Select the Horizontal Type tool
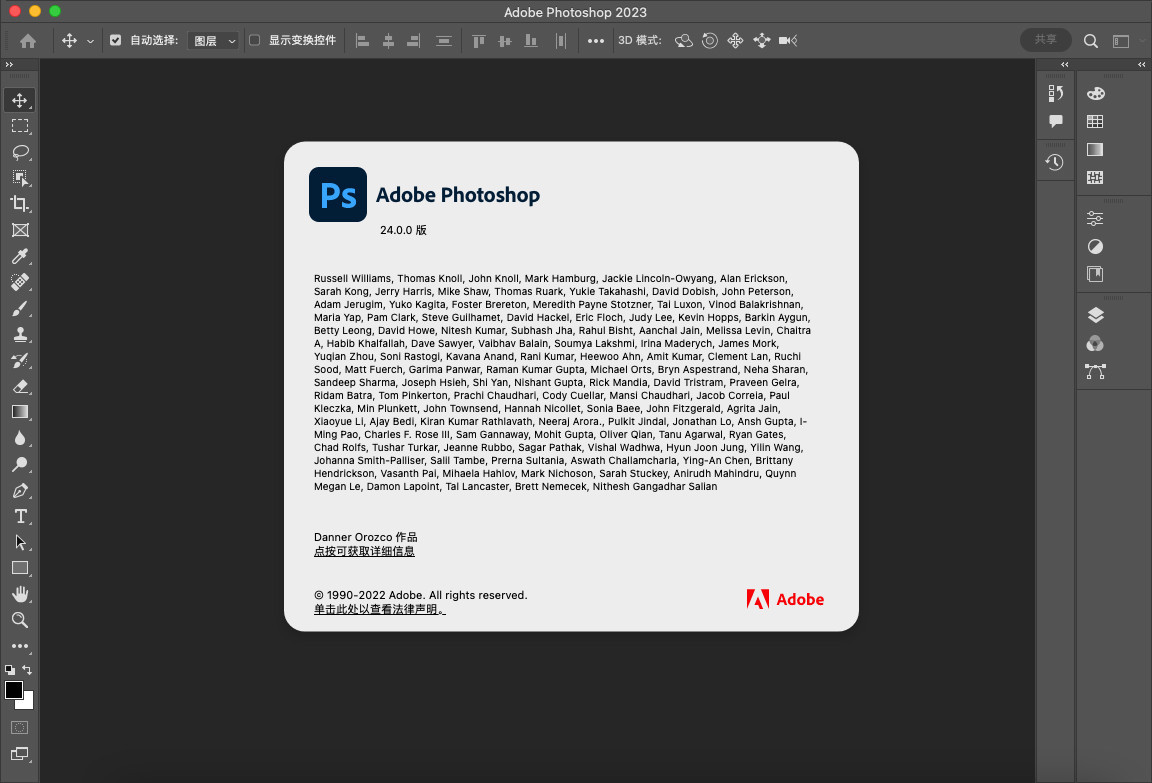1152x783 pixels. pyautogui.click(x=20, y=516)
